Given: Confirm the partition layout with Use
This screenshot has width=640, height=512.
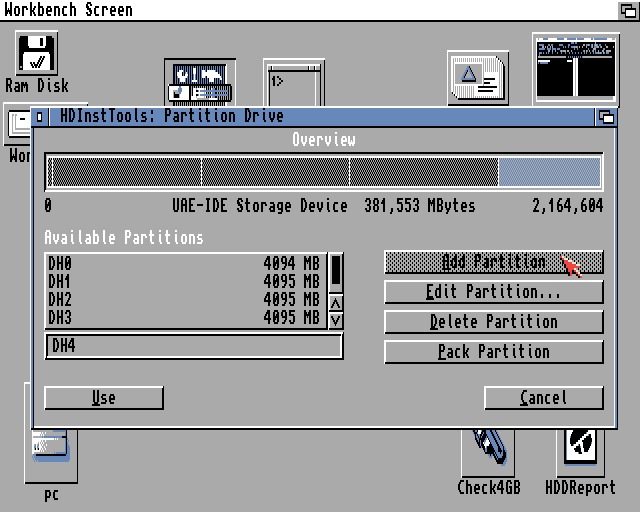Looking at the screenshot, I should pyautogui.click(x=104, y=398).
